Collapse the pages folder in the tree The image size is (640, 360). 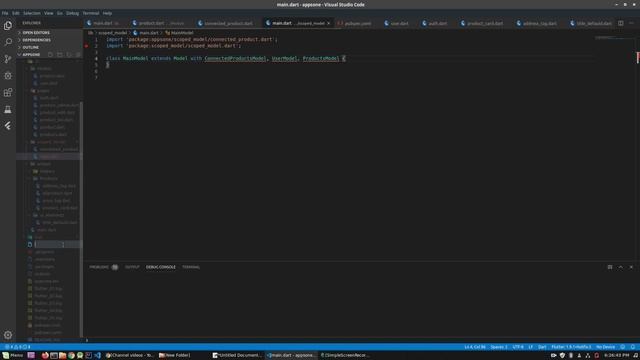tap(49, 91)
